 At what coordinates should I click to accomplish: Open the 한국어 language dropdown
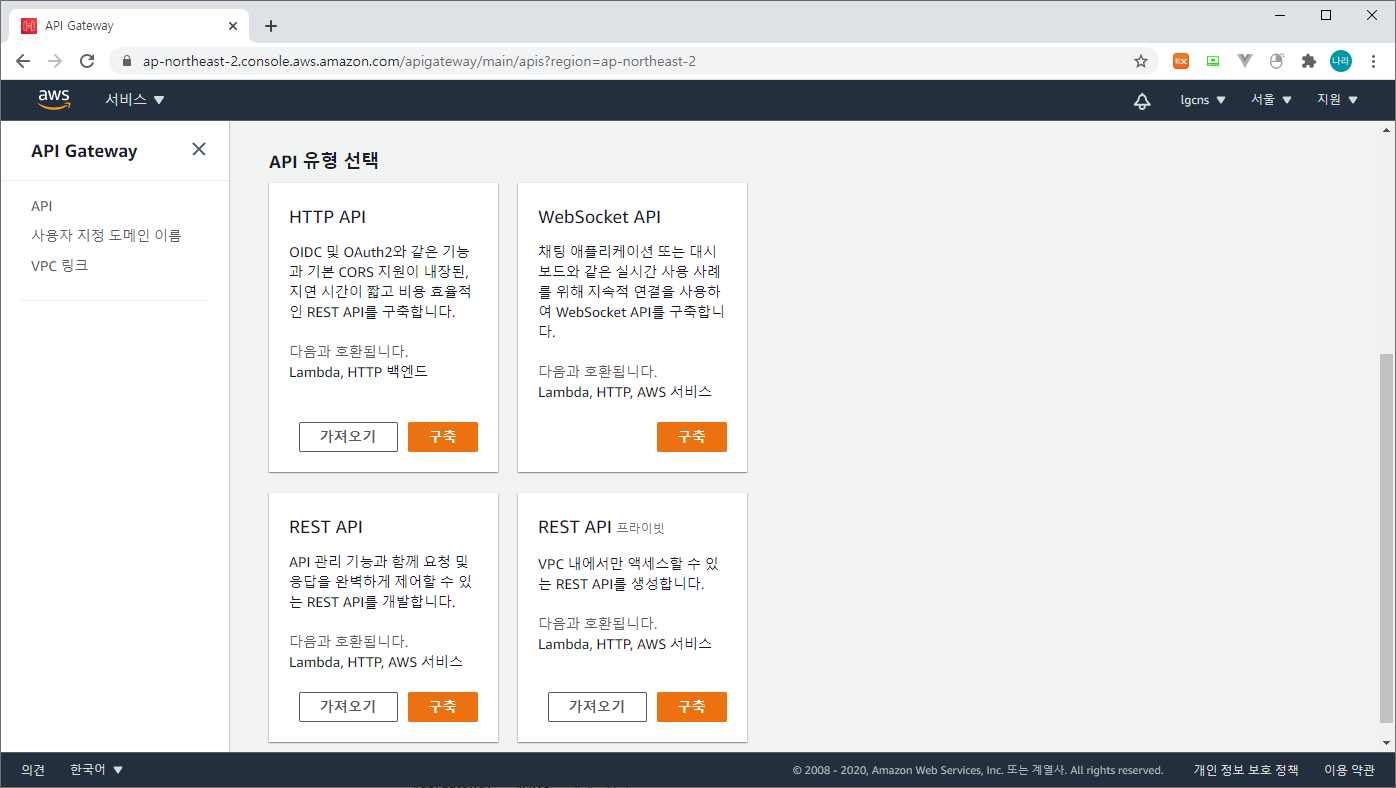pyautogui.click(x=97, y=770)
